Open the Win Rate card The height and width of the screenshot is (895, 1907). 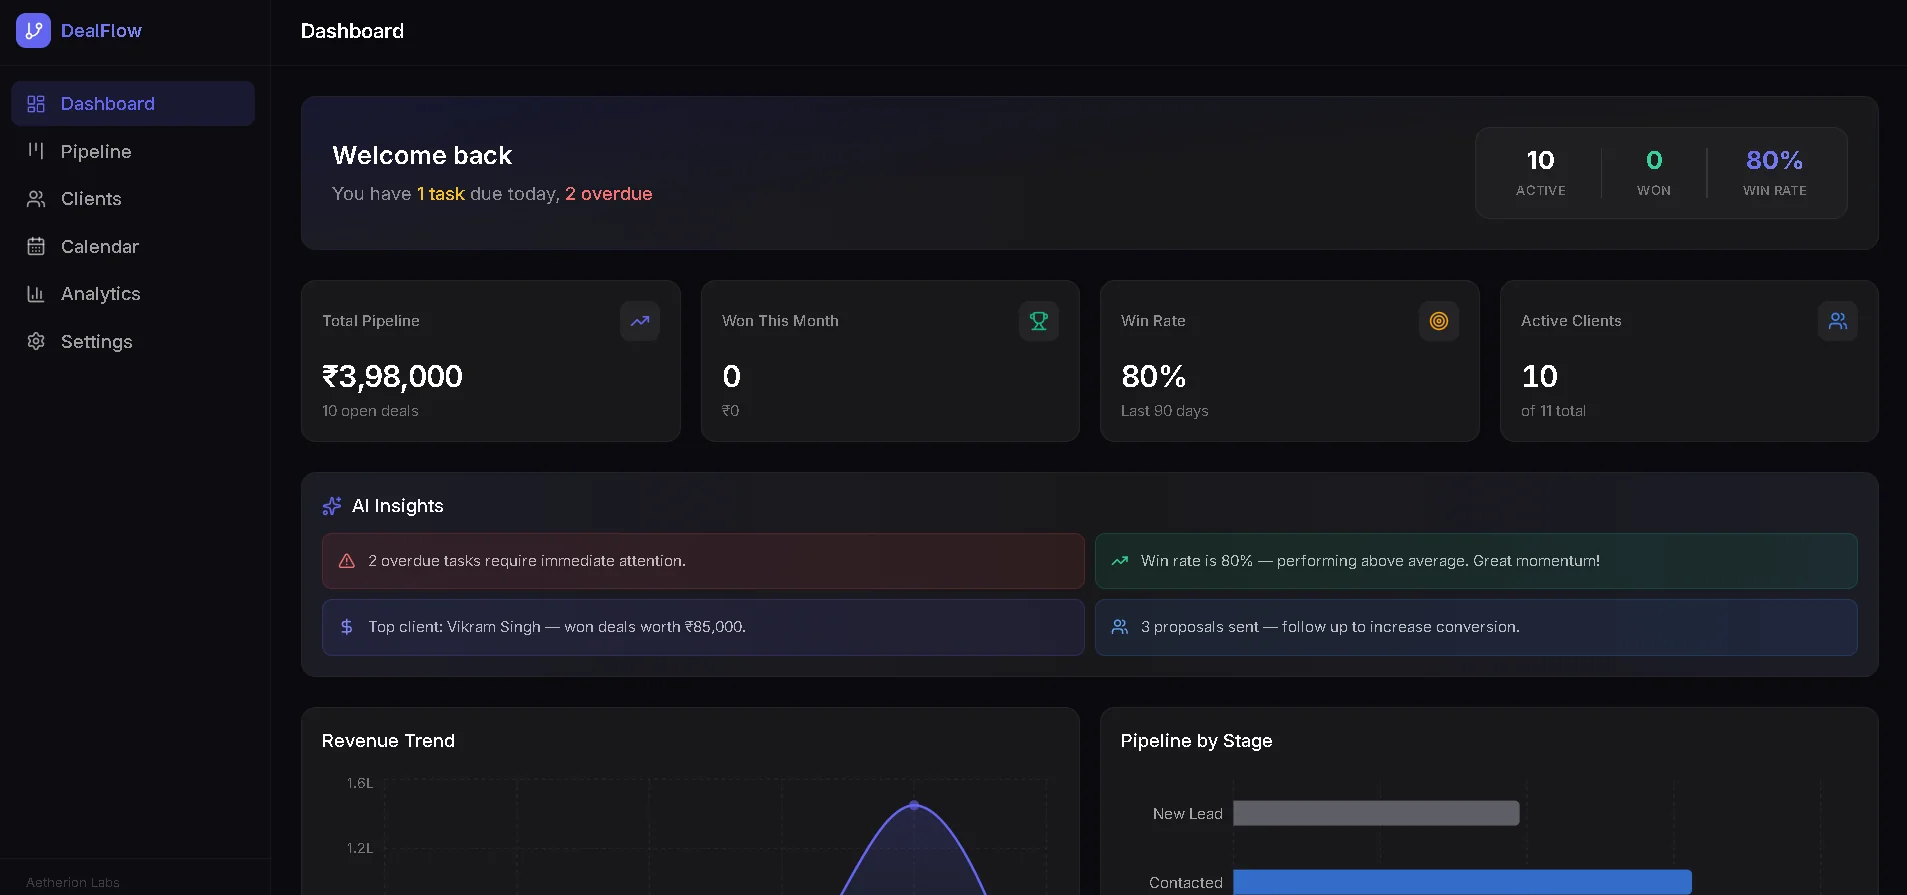point(1289,361)
